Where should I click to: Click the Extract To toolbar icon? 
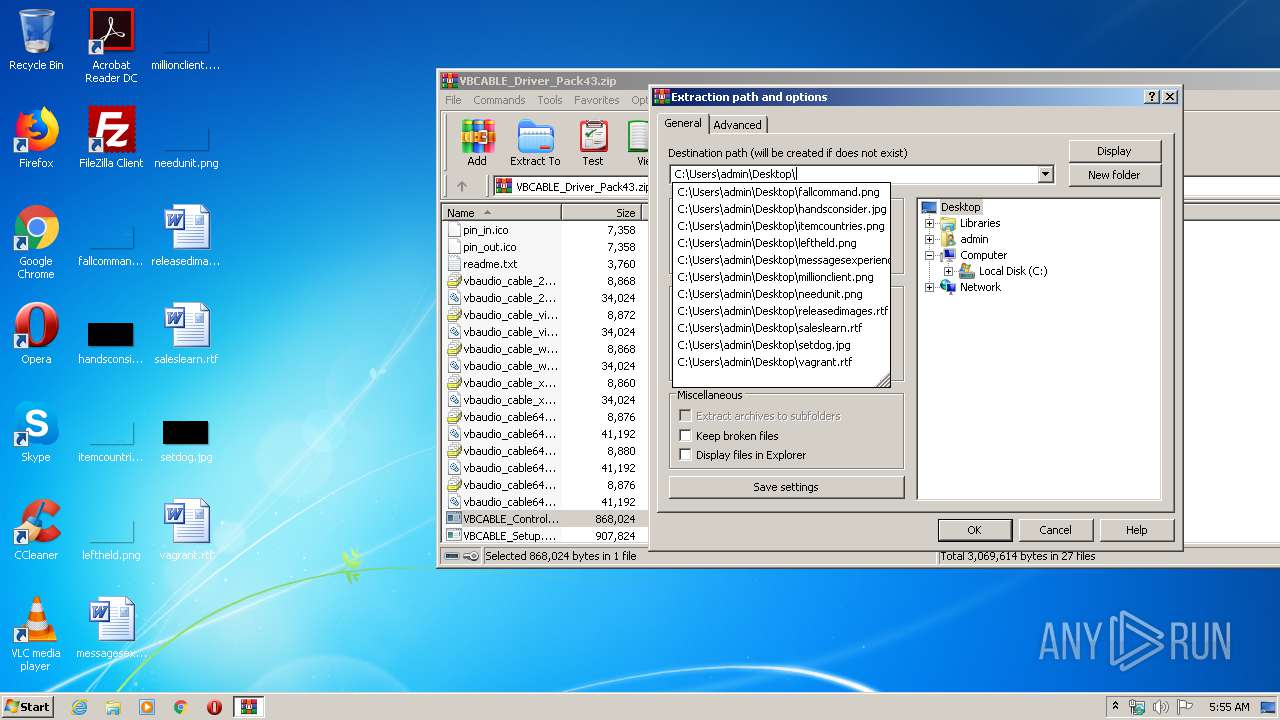coord(535,143)
